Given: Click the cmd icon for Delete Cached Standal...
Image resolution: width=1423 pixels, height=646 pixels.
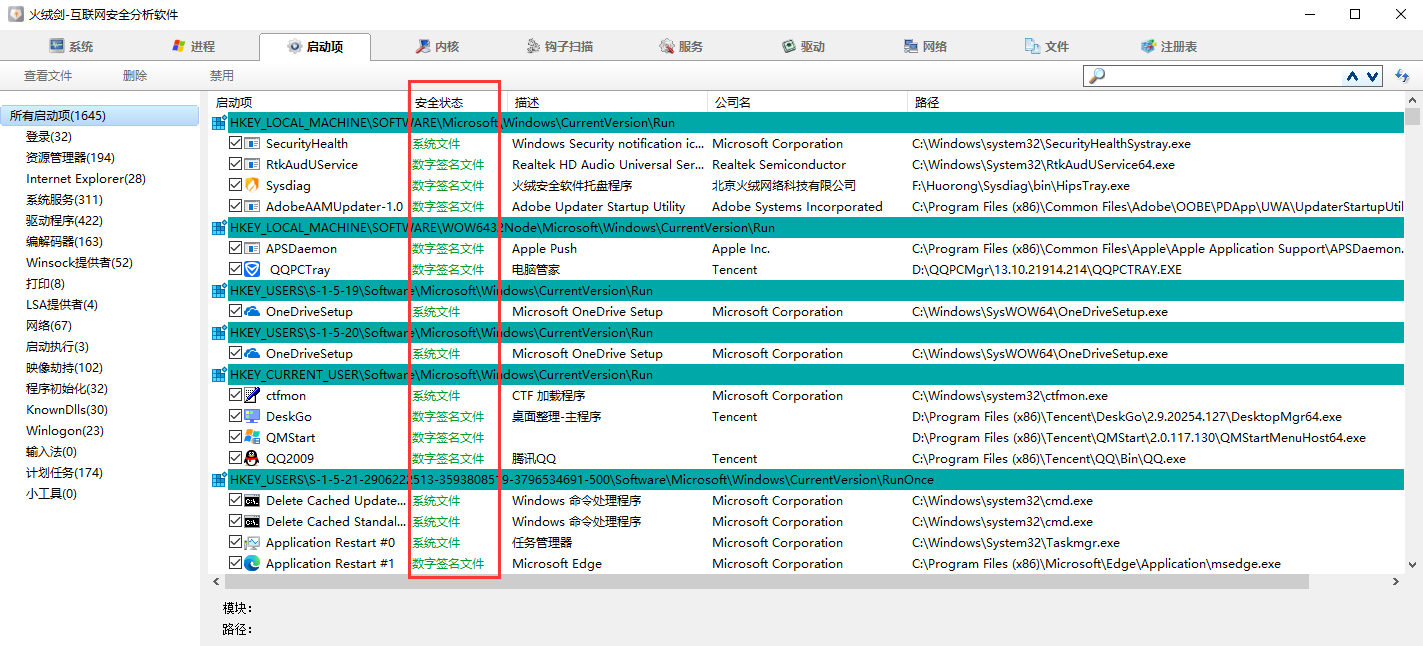Looking at the screenshot, I should pos(252,522).
